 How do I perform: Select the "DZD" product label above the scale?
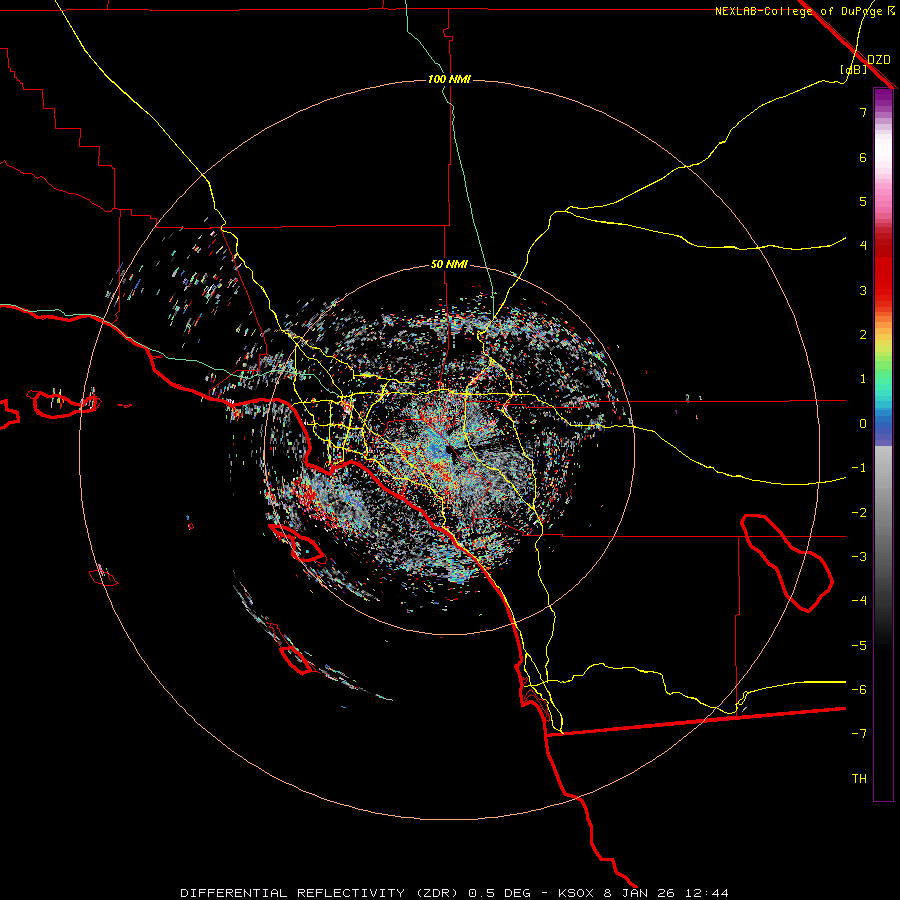coord(878,60)
